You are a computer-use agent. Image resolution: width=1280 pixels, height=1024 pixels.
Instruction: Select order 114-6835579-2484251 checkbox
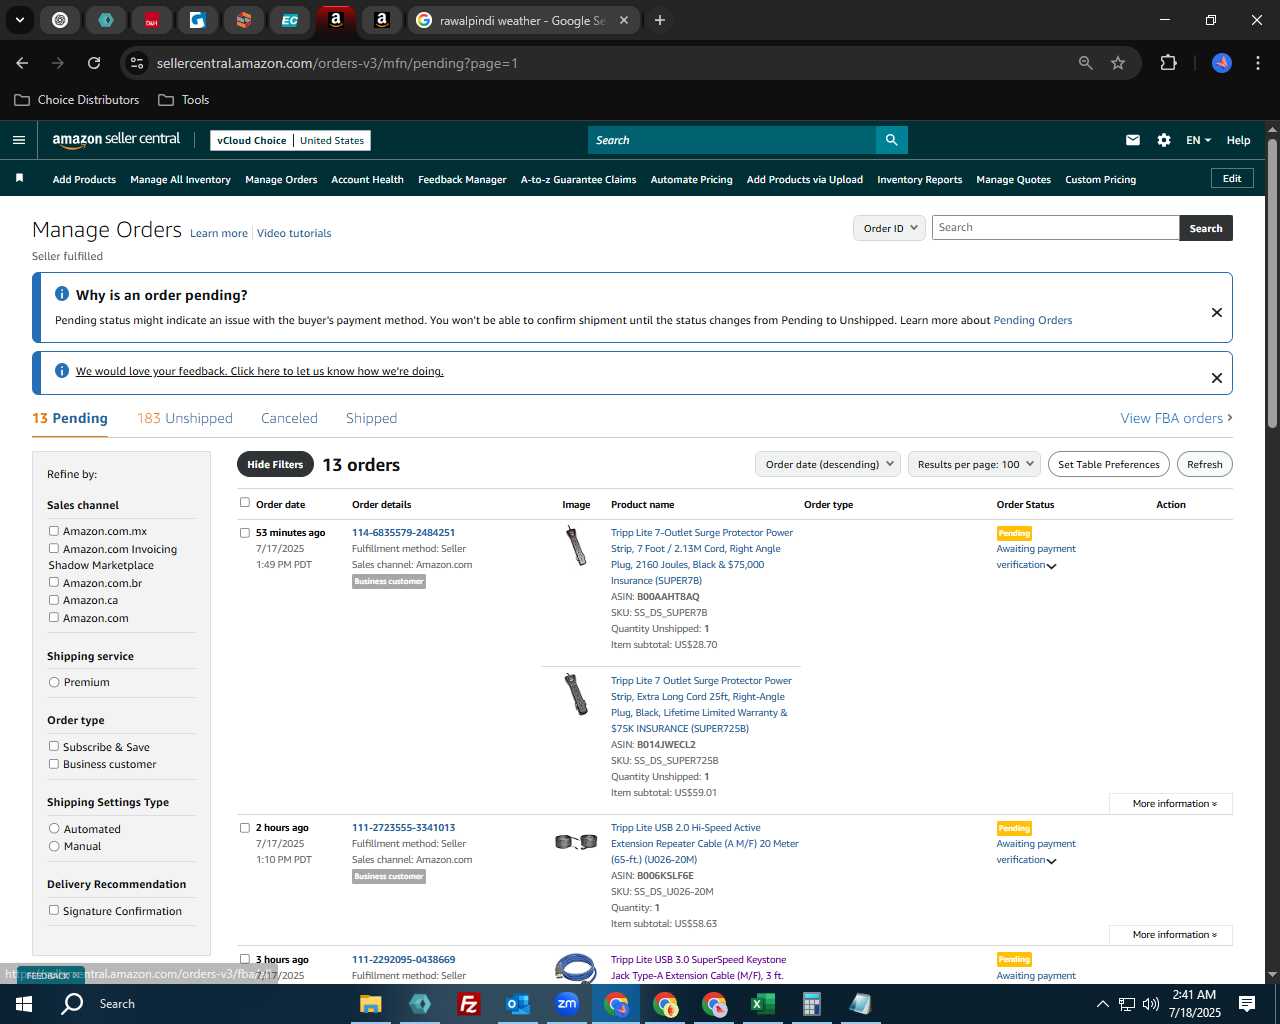pos(244,533)
